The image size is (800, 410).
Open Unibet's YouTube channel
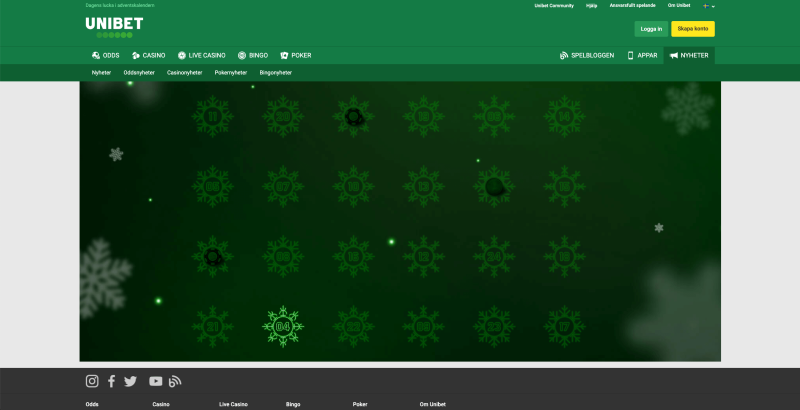[156, 381]
